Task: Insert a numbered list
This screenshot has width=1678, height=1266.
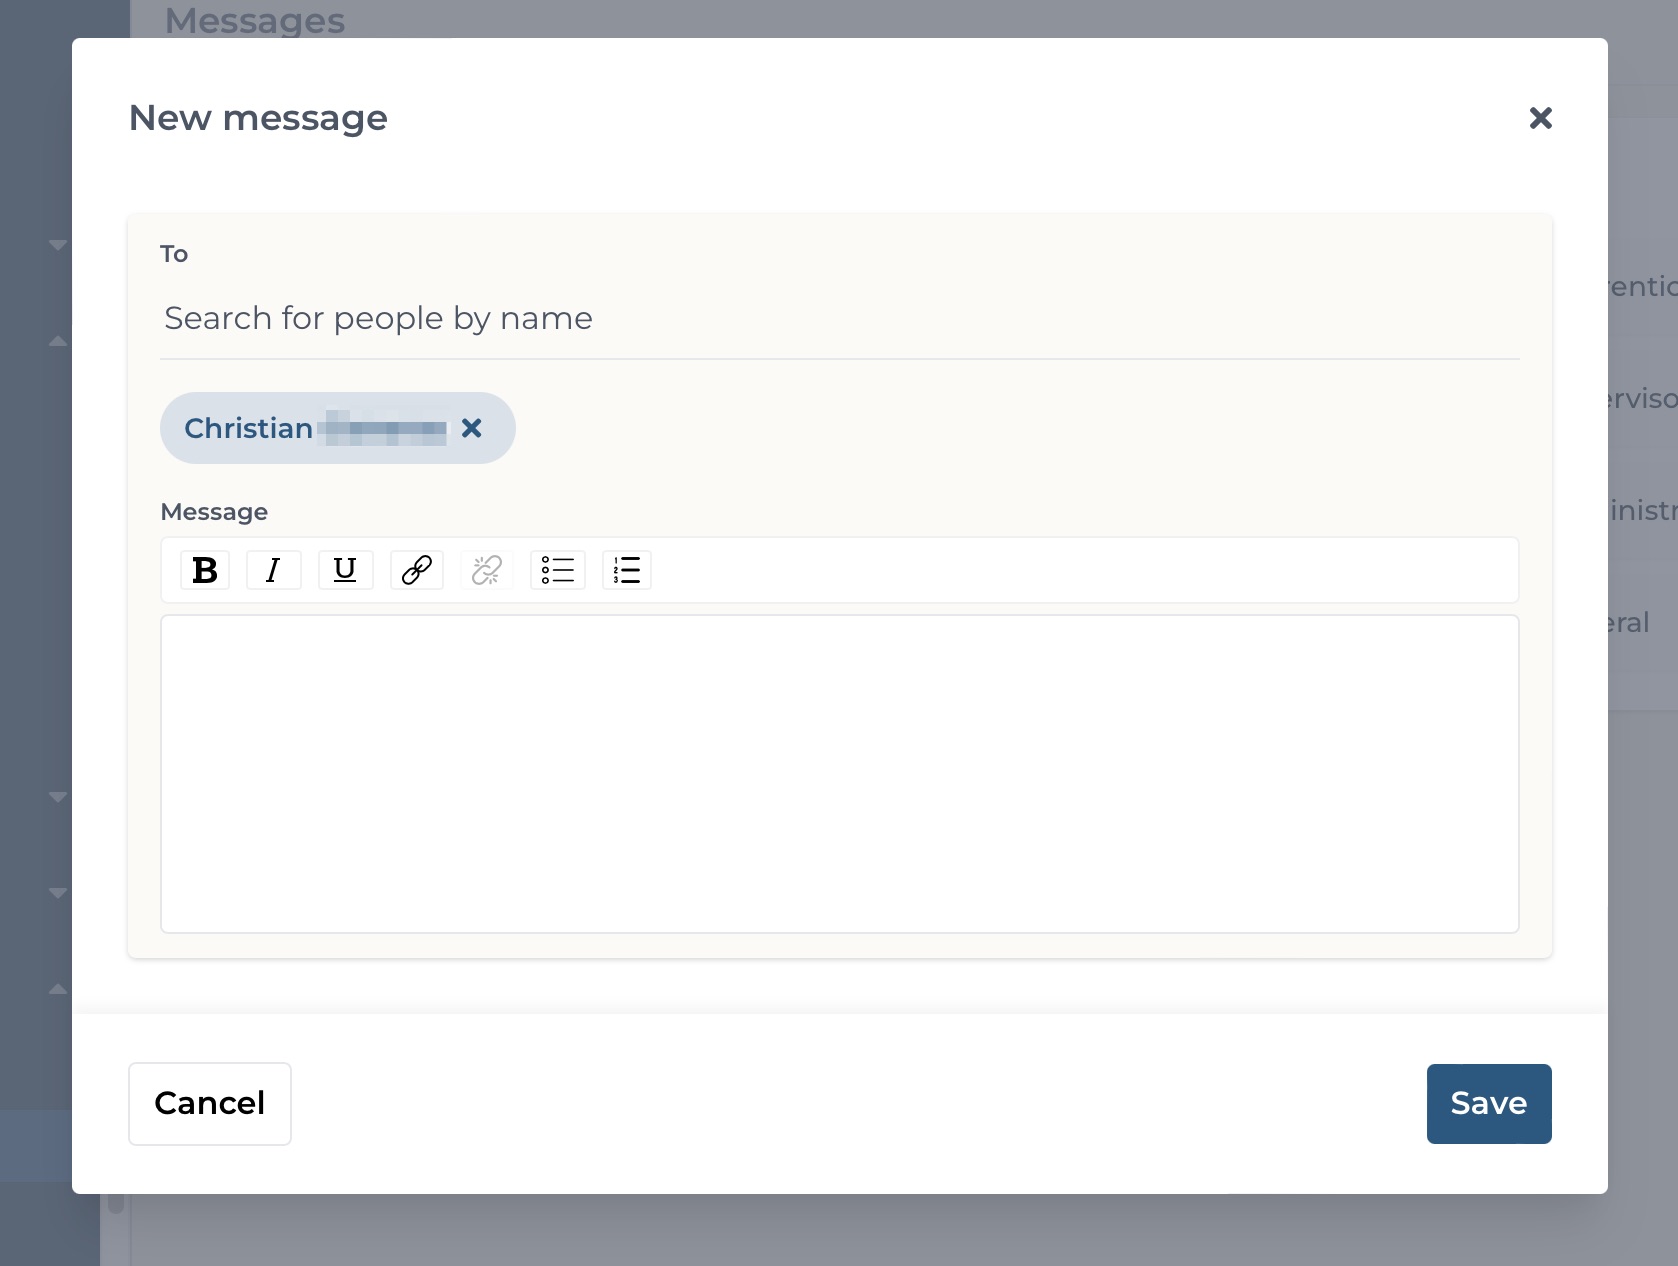Action: [x=627, y=570]
